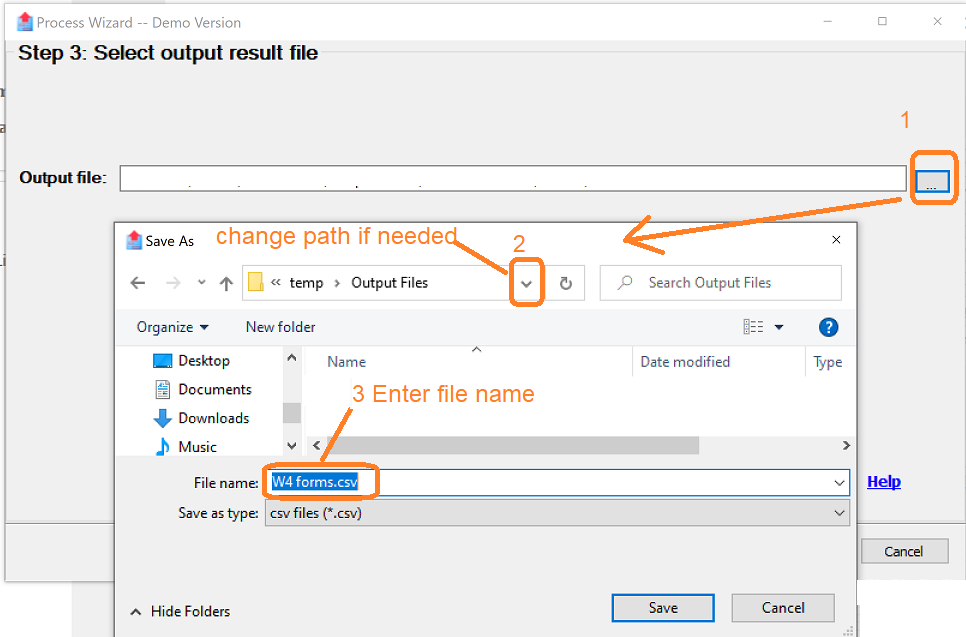Open the Help question mark icon
This screenshot has width=966, height=637.
(x=829, y=327)
